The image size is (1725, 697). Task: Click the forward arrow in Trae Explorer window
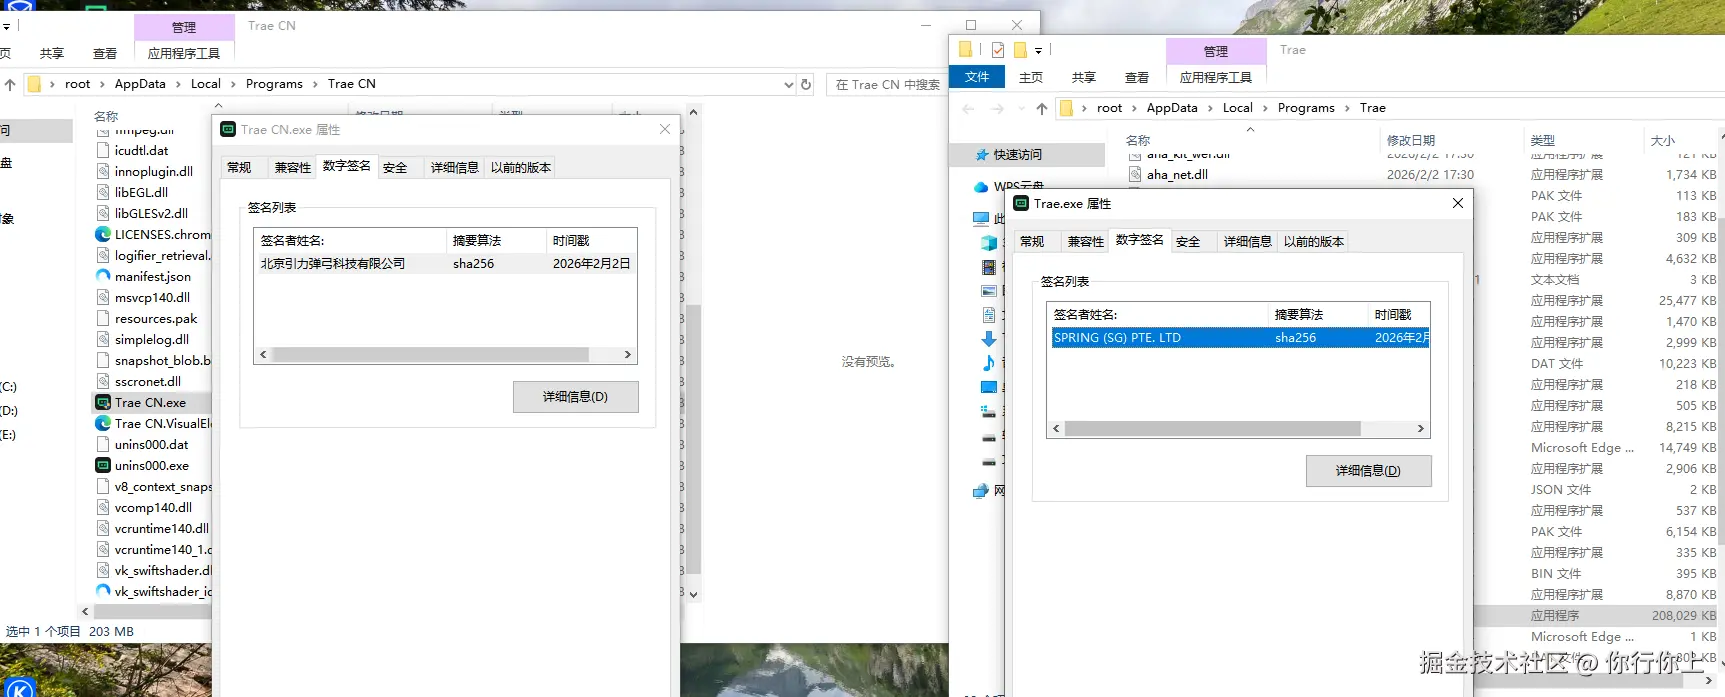point(997,108)
